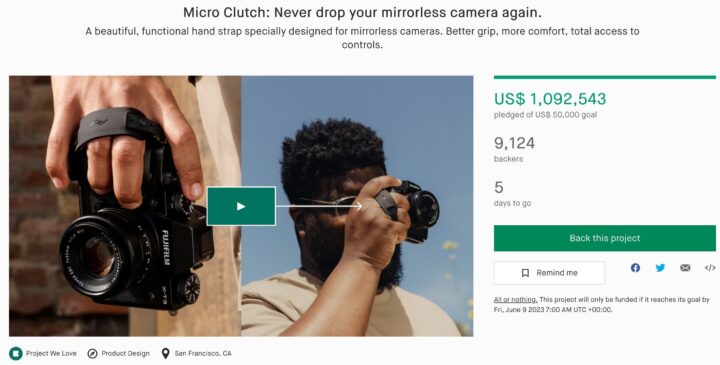Click the US$ 1,092,543 pledged amount
The image size is (720, 365).
click(550, 99)
